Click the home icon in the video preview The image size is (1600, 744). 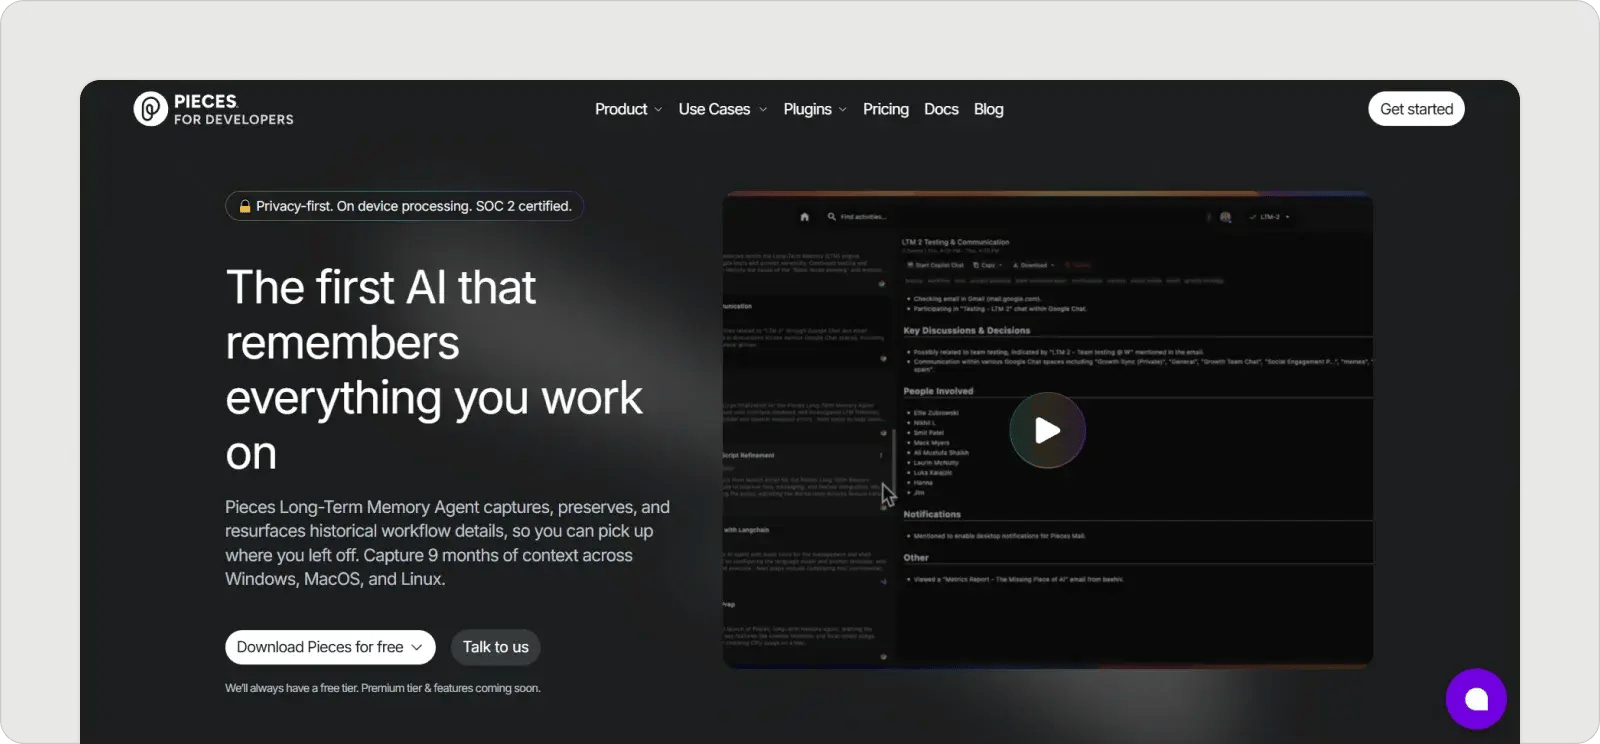tap(804, 216)
